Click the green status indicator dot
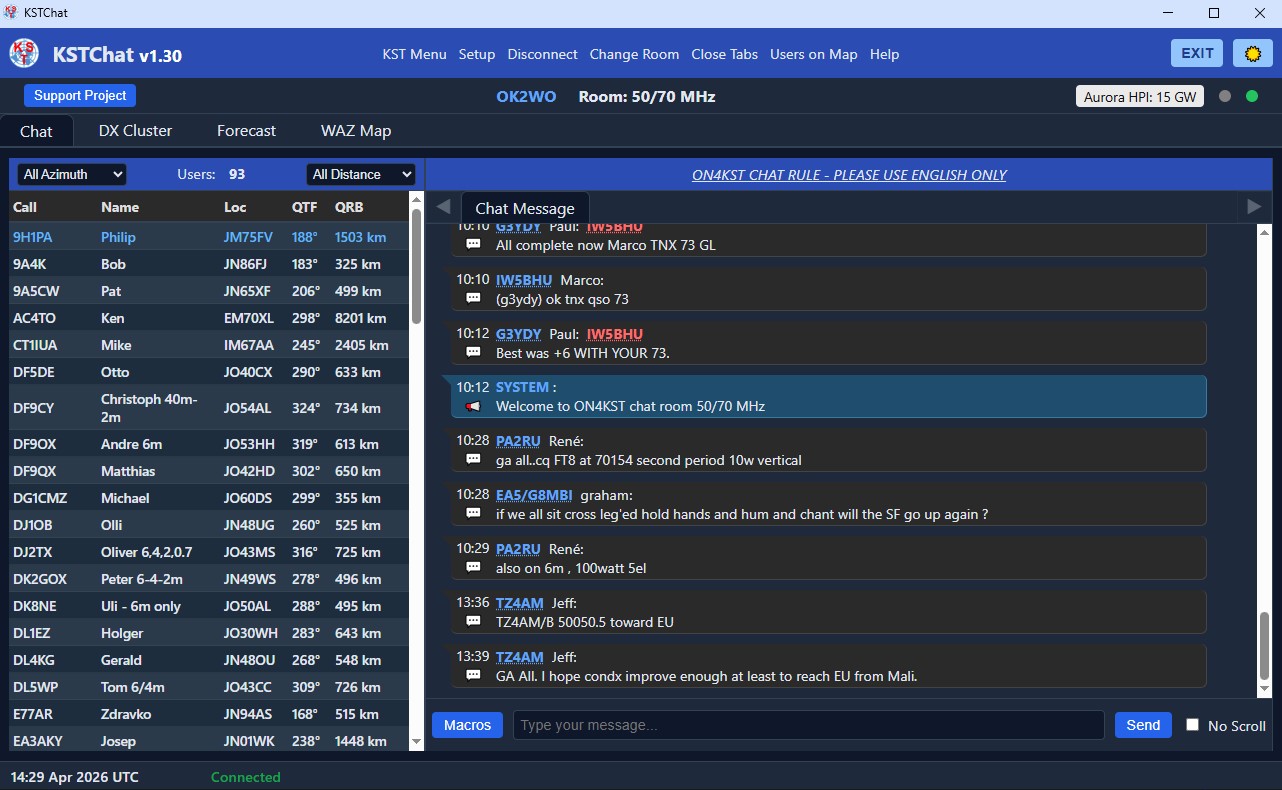 [1251, 96]
